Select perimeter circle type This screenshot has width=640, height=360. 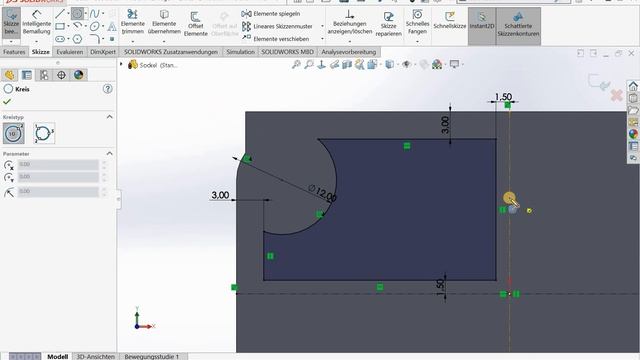tap(44, 133)
